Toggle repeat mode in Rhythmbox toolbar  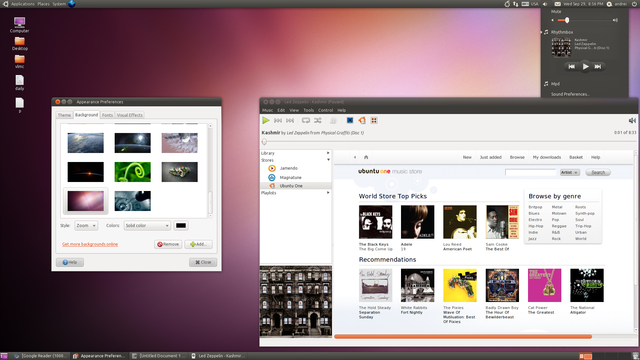(x=306, y=120)
